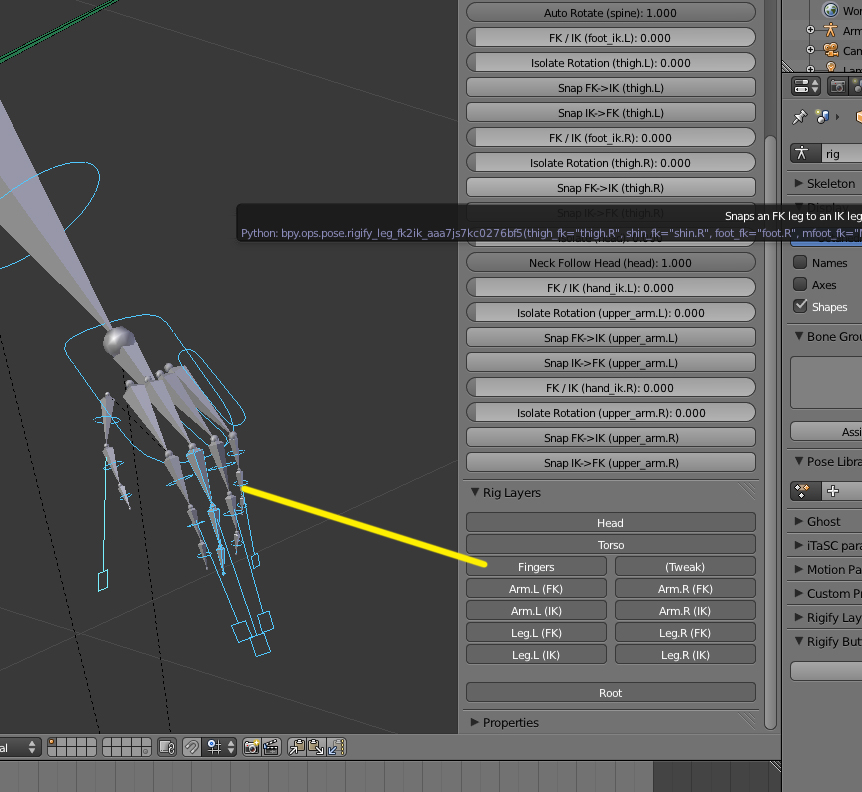
Task: Click the camera object icon in outliner
Action: (831, 50)
